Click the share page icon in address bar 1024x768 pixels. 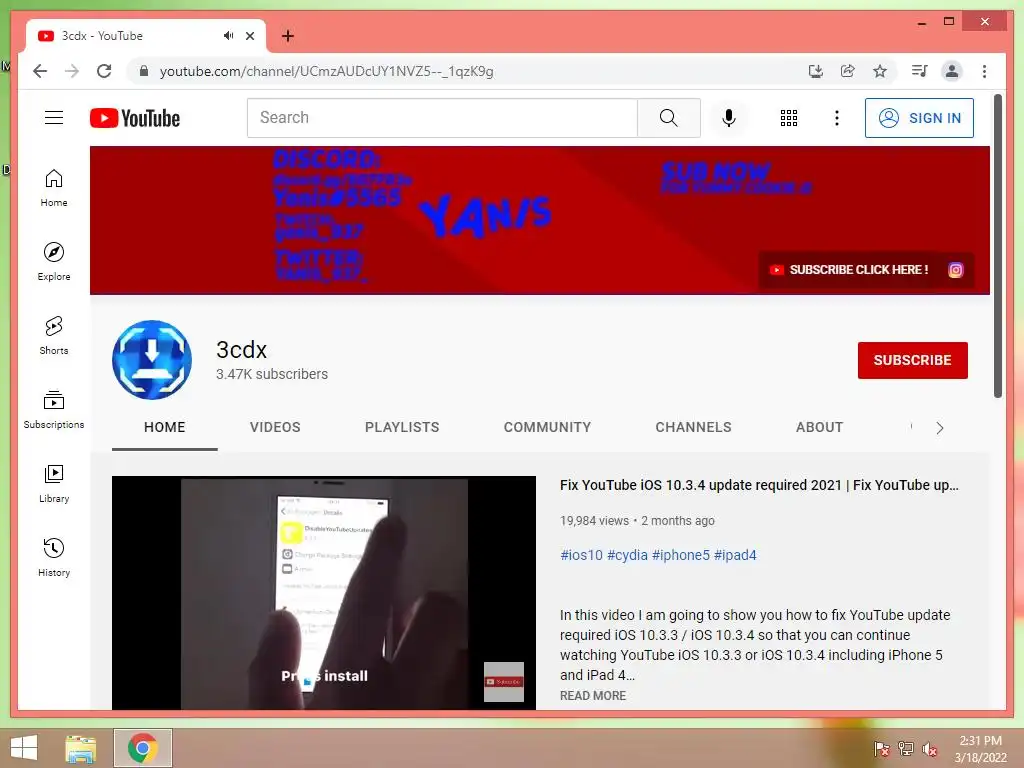click(x=848, y=71)
